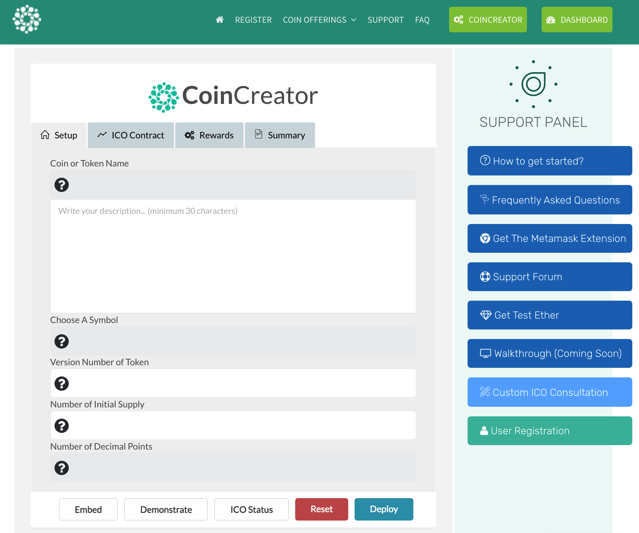The height and width of the screenshot is (533, 639).
Task: Switch to the Rewards tab
Action: tap(209, 135)
